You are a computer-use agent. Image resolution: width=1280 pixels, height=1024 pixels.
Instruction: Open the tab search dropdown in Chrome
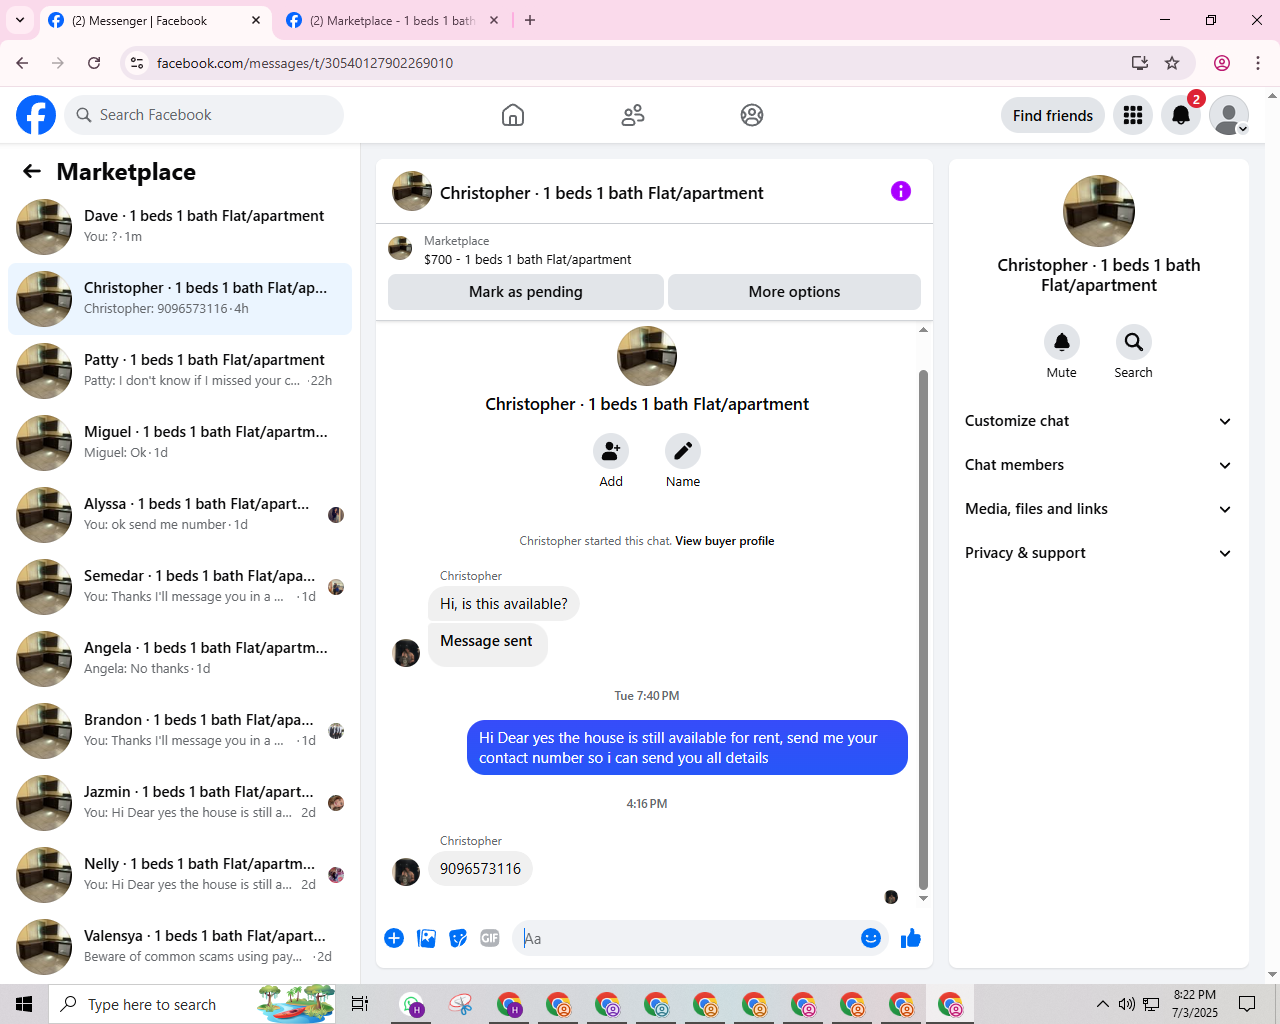click(x=20, y=20)
